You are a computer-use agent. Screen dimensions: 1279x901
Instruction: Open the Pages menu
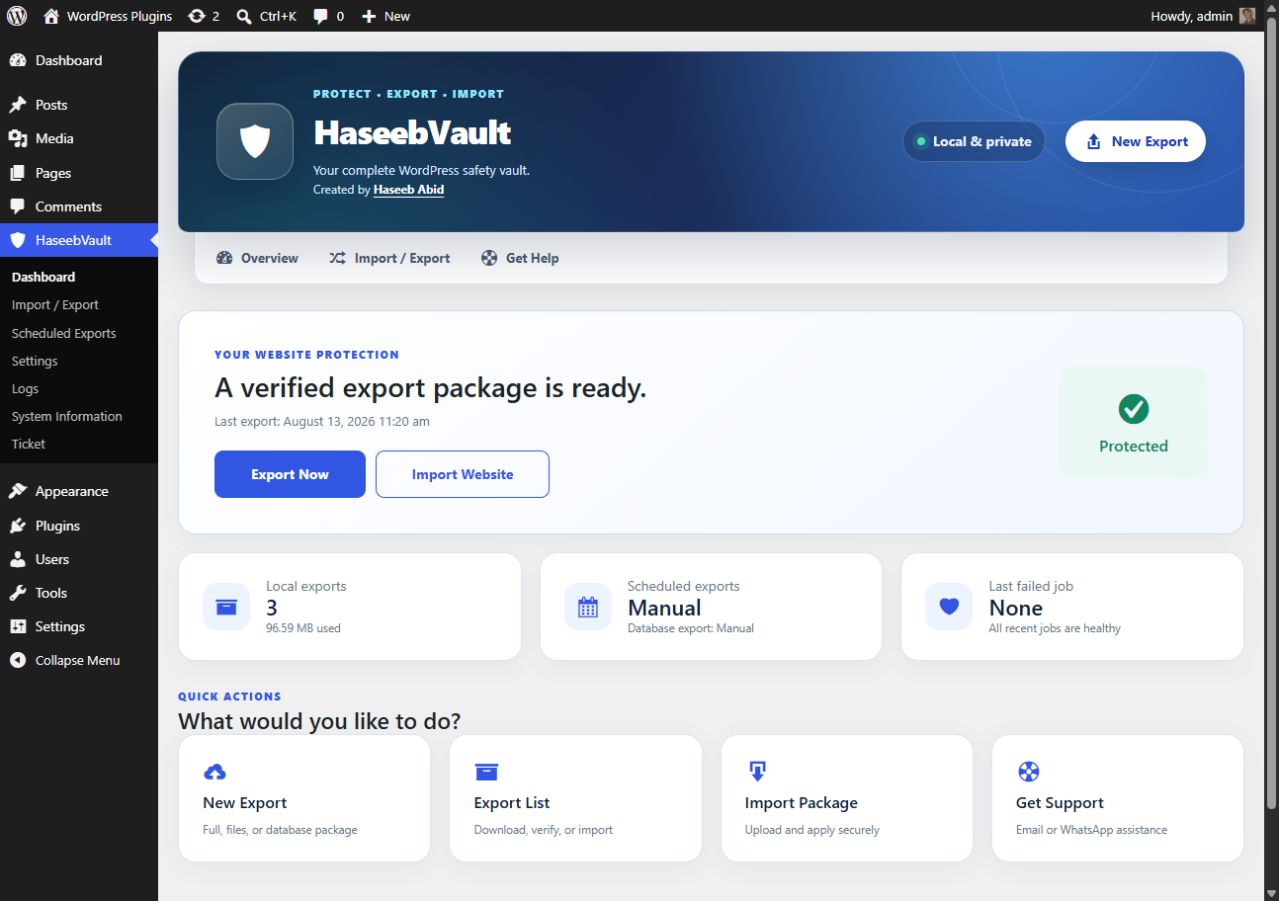coord(79,173)
